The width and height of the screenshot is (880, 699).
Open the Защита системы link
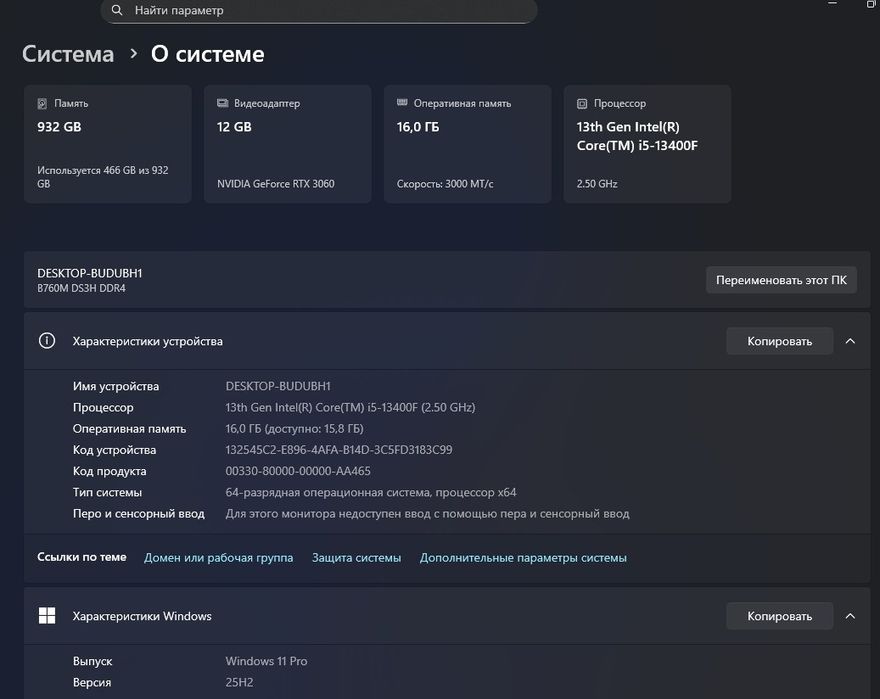356,558
